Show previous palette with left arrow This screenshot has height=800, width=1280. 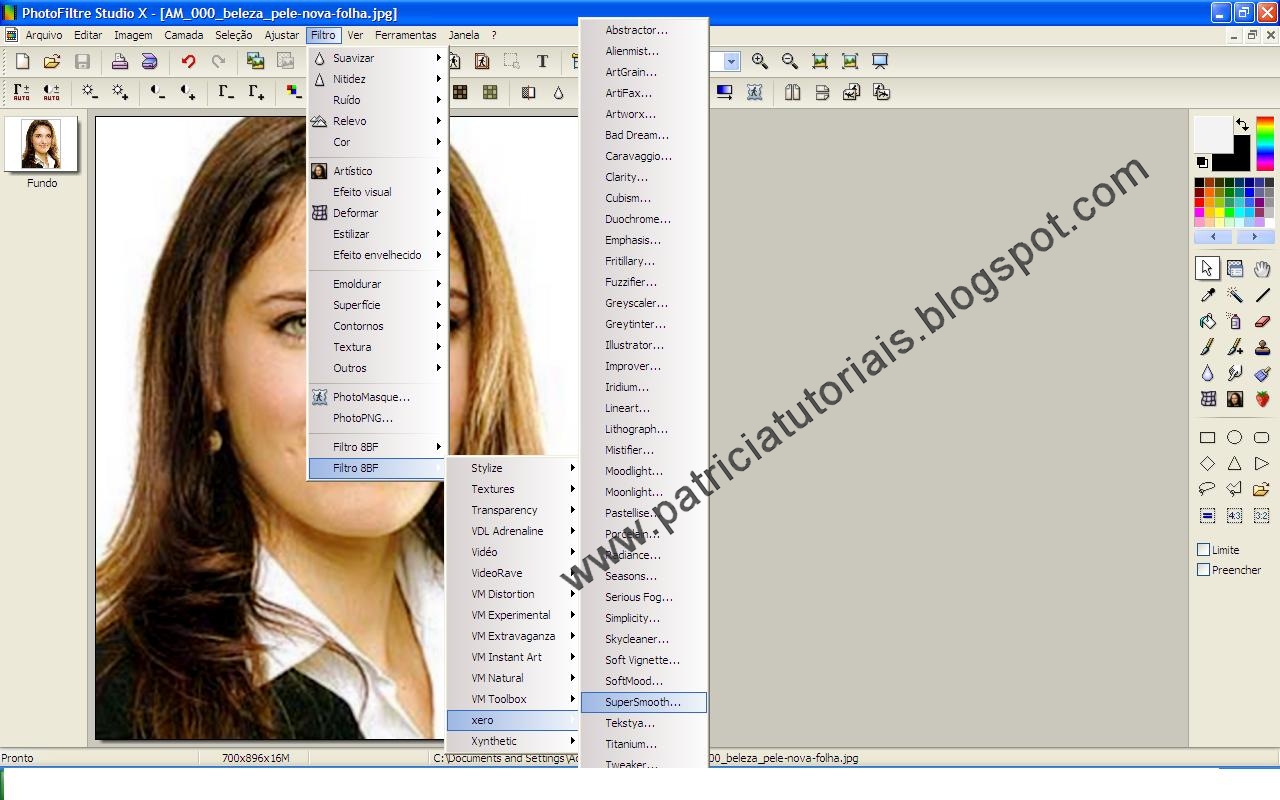click(1214, 237)
